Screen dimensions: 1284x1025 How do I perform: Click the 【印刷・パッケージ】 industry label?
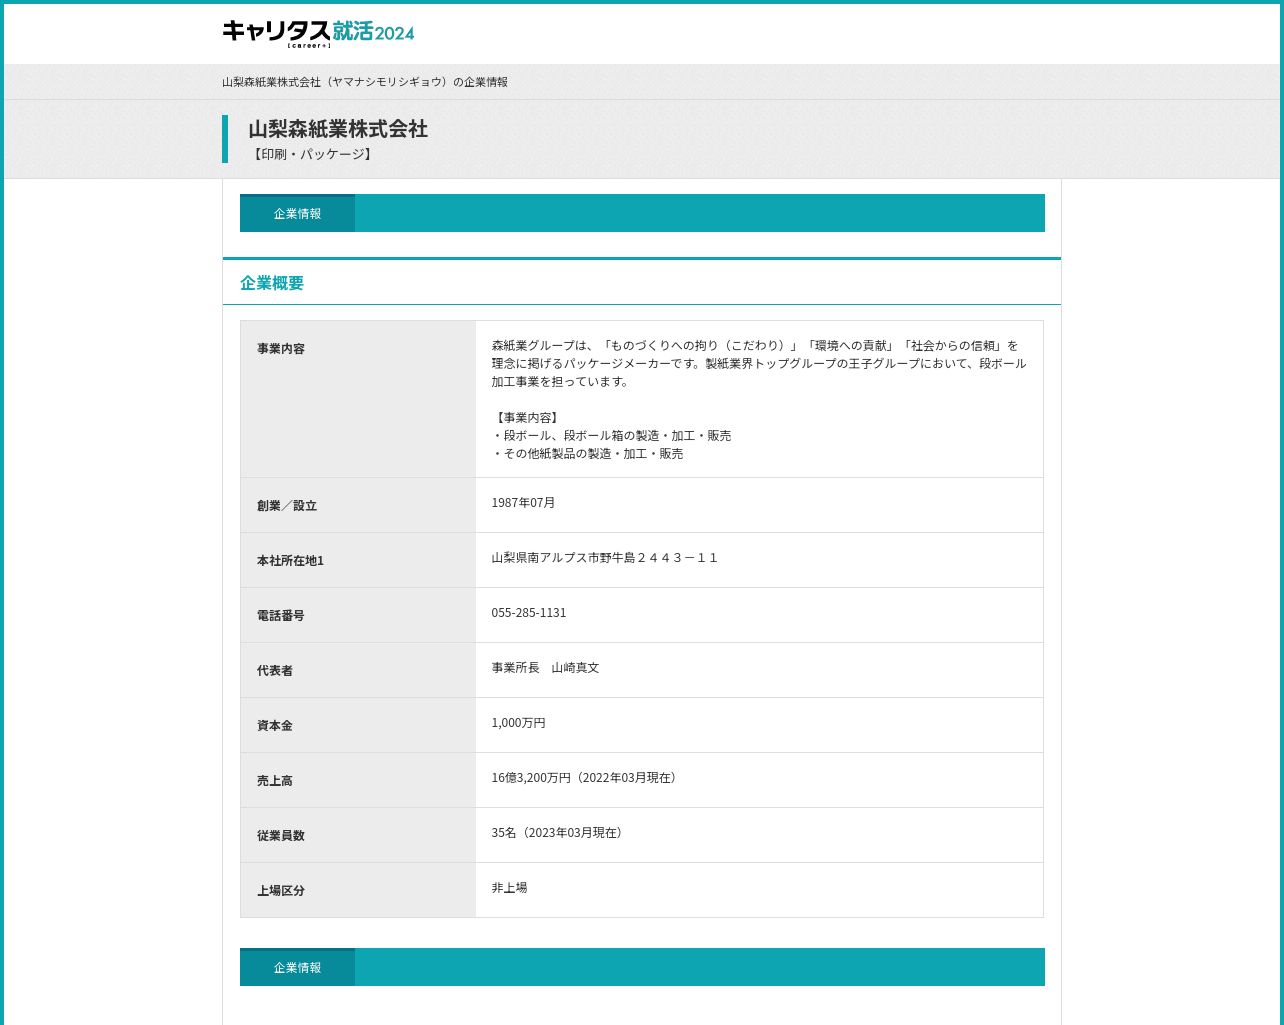(311, 154)
